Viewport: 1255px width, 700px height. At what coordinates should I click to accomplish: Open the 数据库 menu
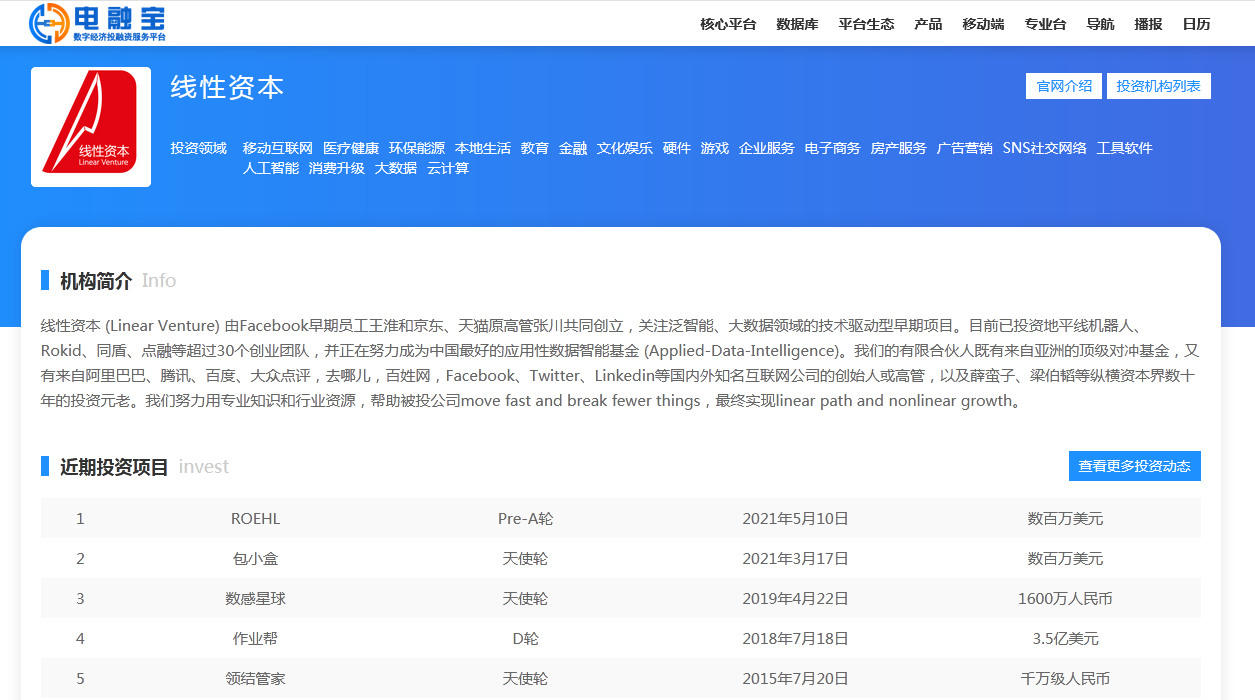coord(797,24)
